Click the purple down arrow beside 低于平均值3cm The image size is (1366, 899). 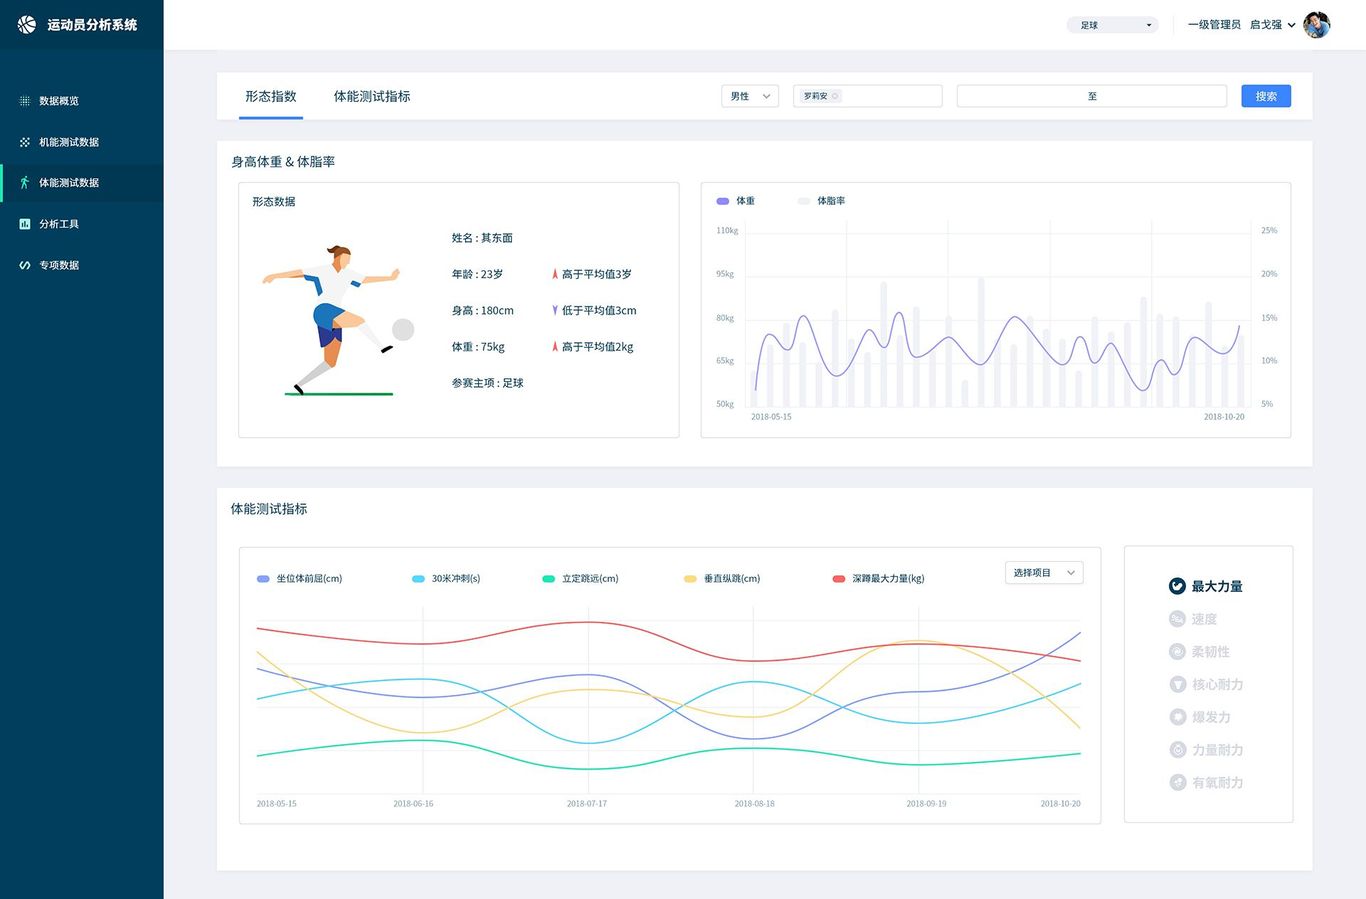point(555,310)
